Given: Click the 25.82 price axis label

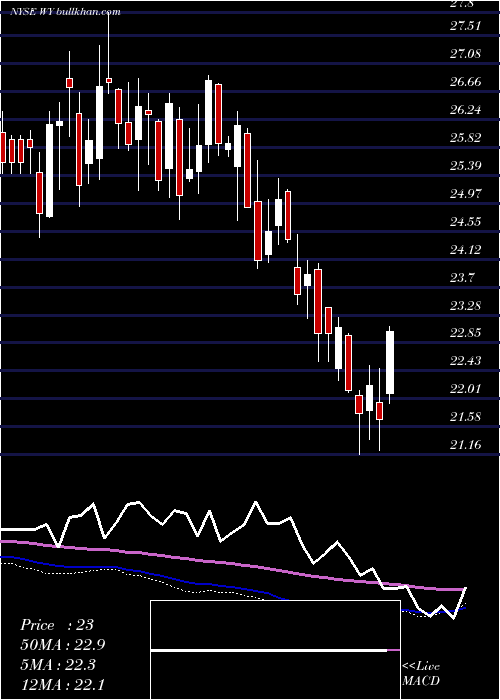Looking at the screenshot, I should (x=466, y=138).
